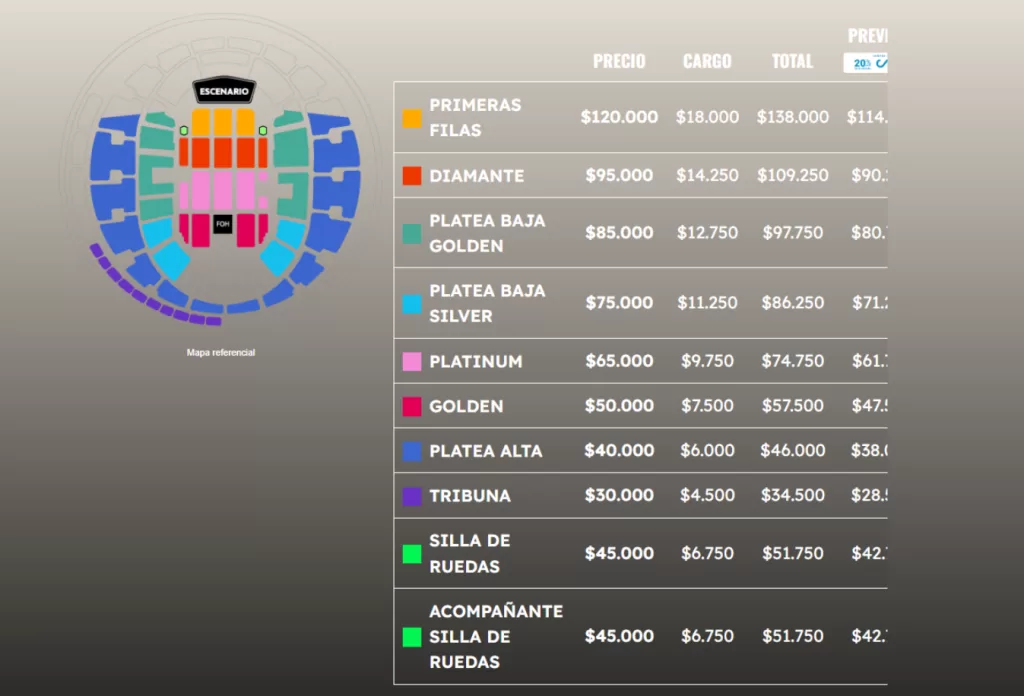This screenshot has height=696, width=1024.
Task: Click the light blue Platea Baja Silver swatch
Action: (411, 304)
